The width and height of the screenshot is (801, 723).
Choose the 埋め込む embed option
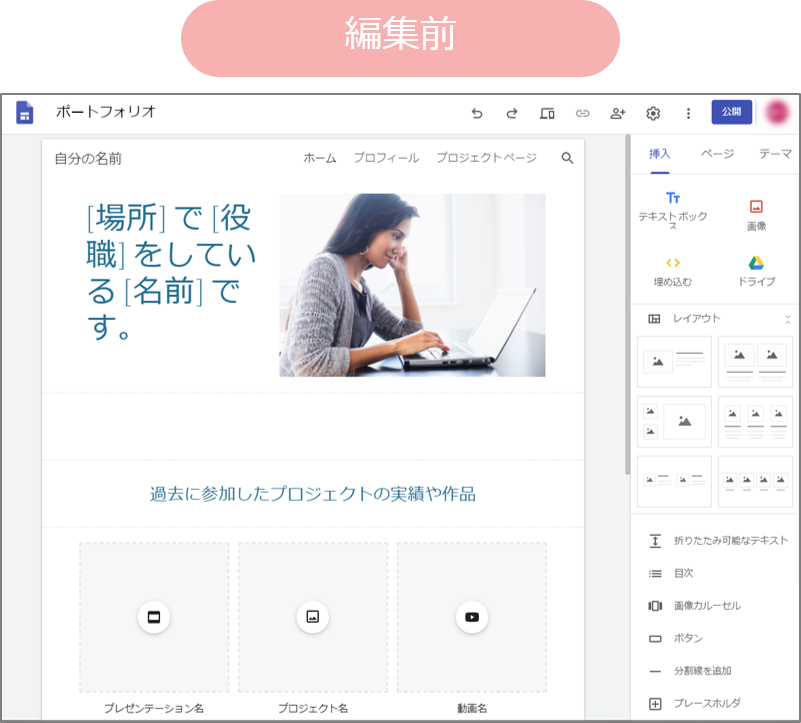[x=672, y=271]
